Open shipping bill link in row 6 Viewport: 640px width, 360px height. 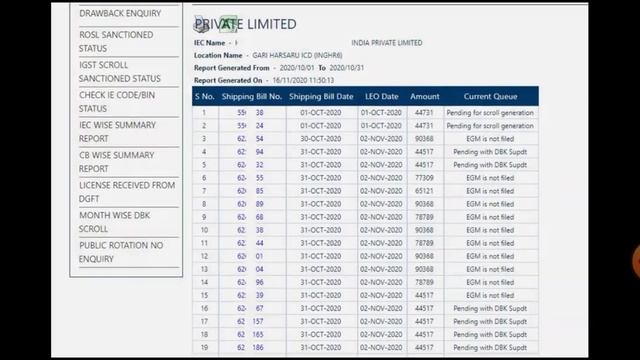pyautogui.click(x=250, y=178)
